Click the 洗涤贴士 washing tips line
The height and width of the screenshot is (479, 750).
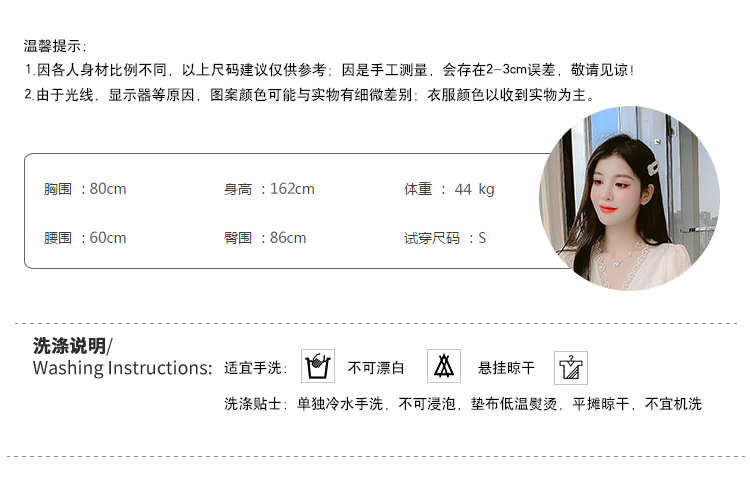click(x=463, y=404)
